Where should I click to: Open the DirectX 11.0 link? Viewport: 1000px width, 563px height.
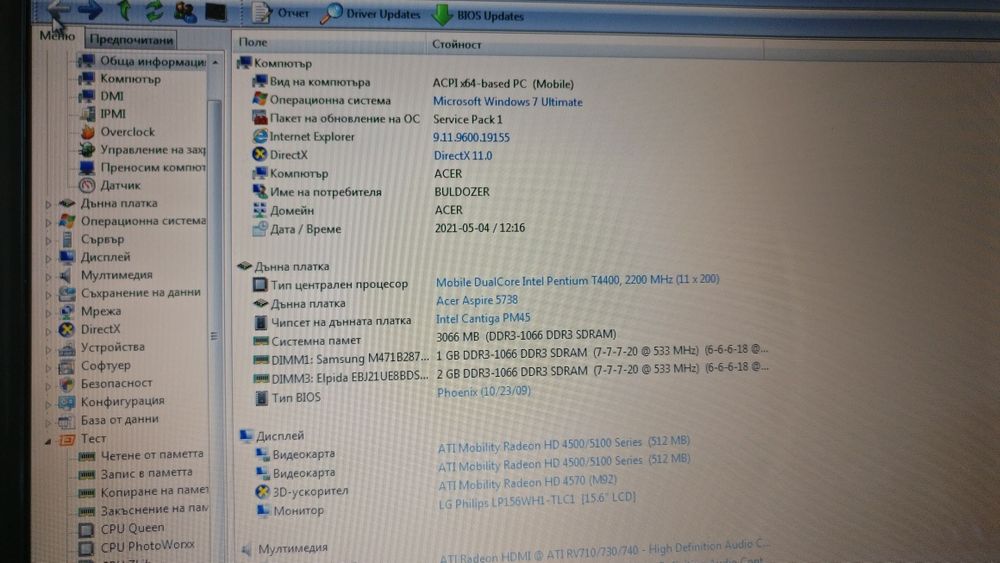pos(463,156)
